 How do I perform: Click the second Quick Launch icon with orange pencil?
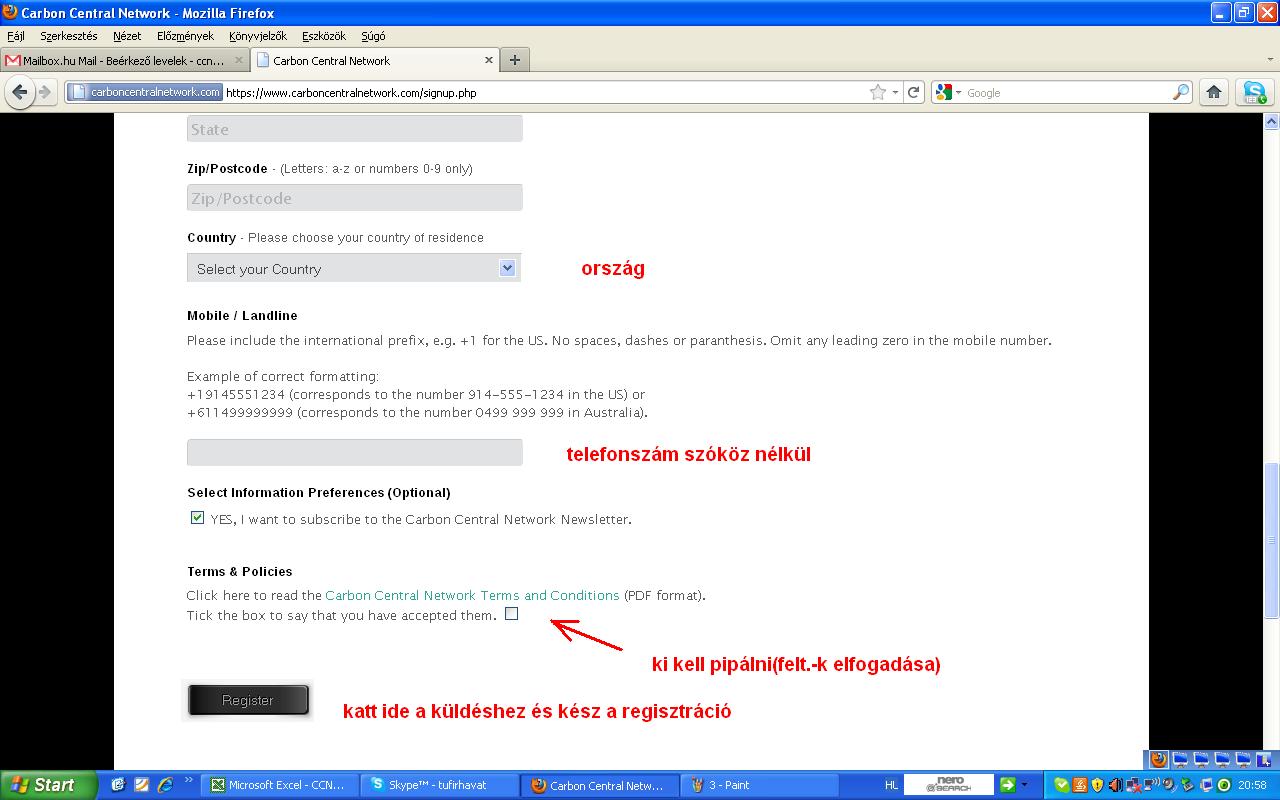click(141, 785)
